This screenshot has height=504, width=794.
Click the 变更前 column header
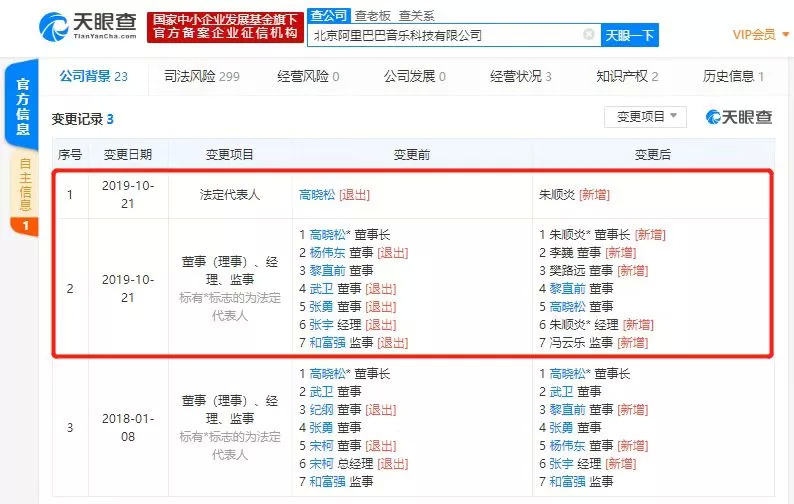[412, 154]
